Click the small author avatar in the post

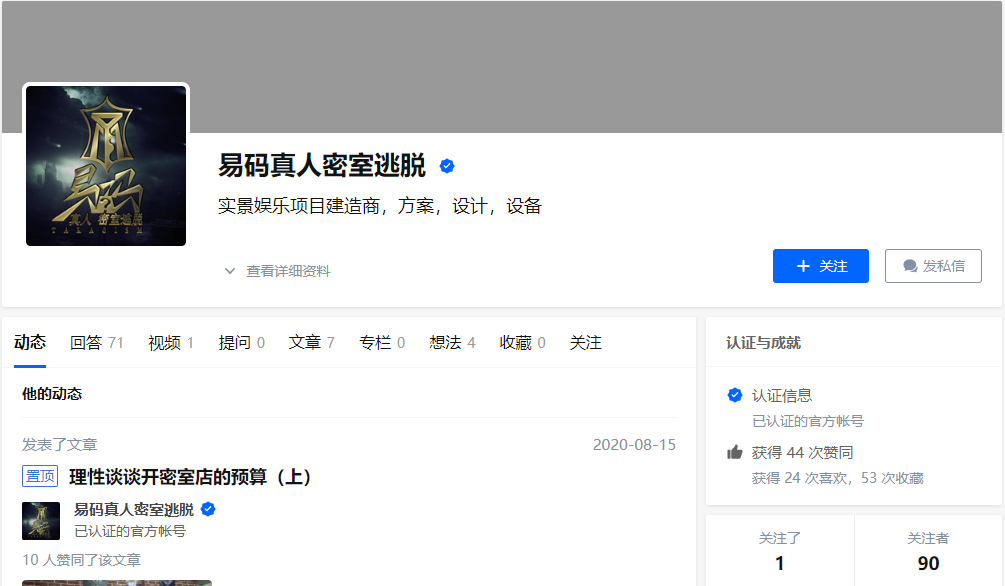click(x=41, y=521)
